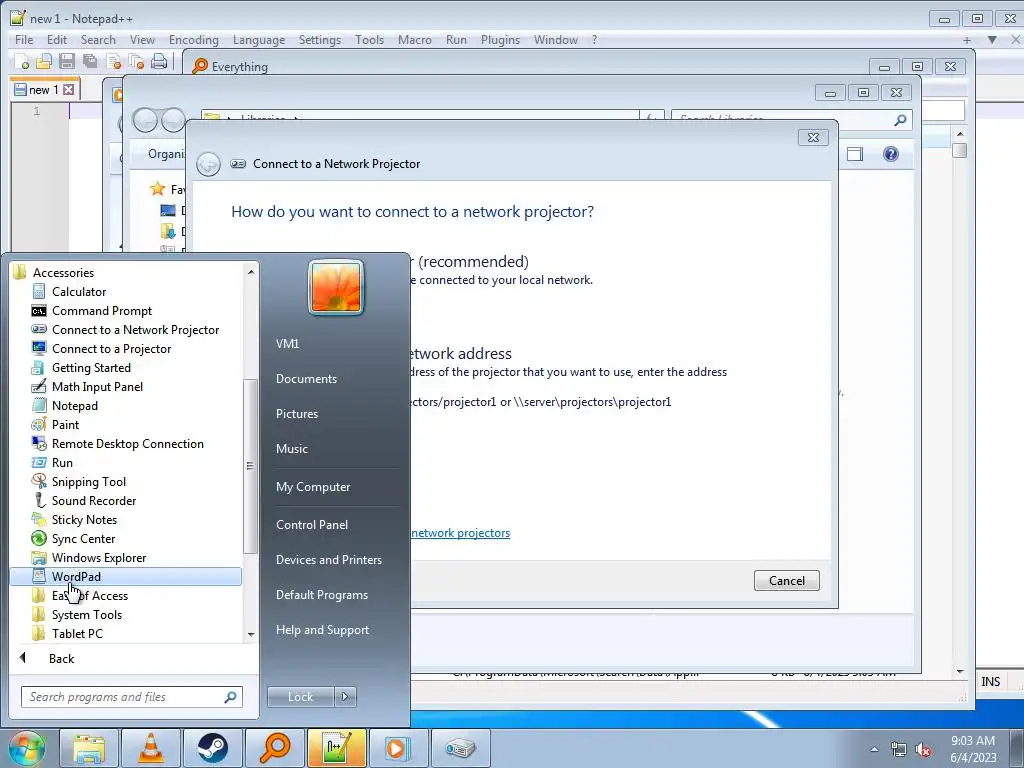Open Control Panel from Start menu
1024x768 pixels.
pos(312,525)
